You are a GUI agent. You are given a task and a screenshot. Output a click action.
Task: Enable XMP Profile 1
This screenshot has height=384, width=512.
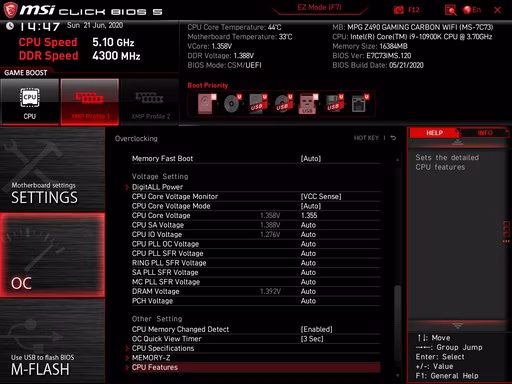click(x=90, y=102)
